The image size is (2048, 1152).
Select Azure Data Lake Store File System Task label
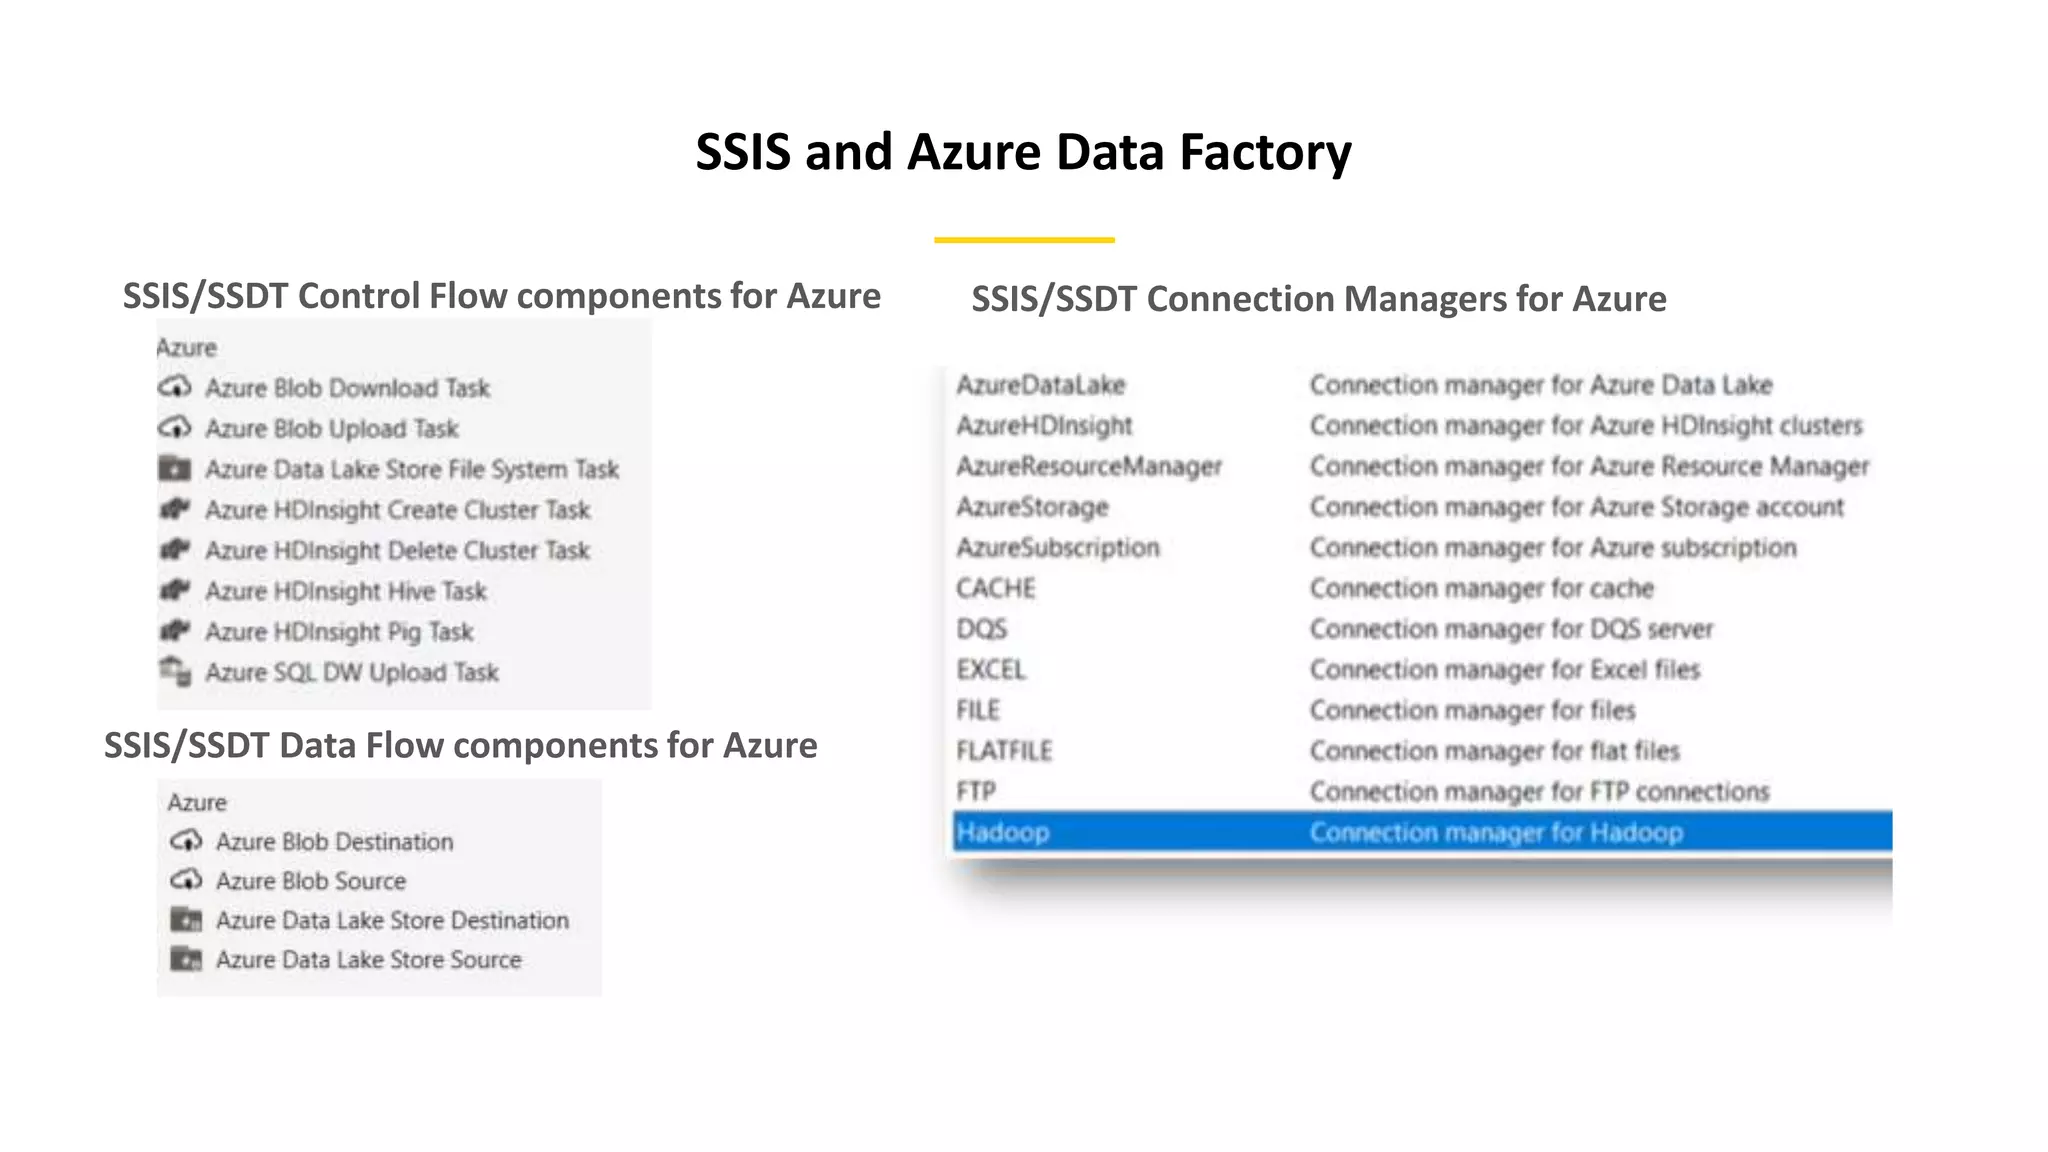coord(412,469)
